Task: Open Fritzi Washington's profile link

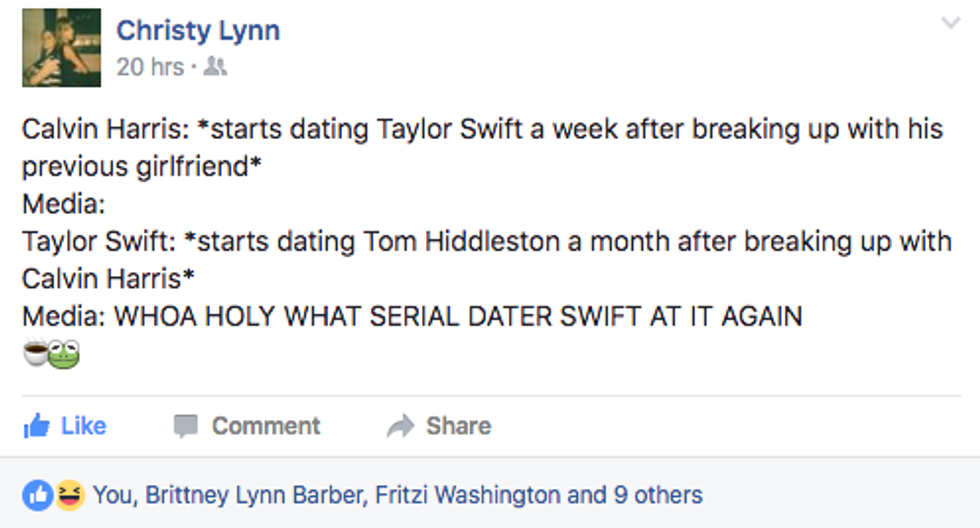Action: coord(468,494)
